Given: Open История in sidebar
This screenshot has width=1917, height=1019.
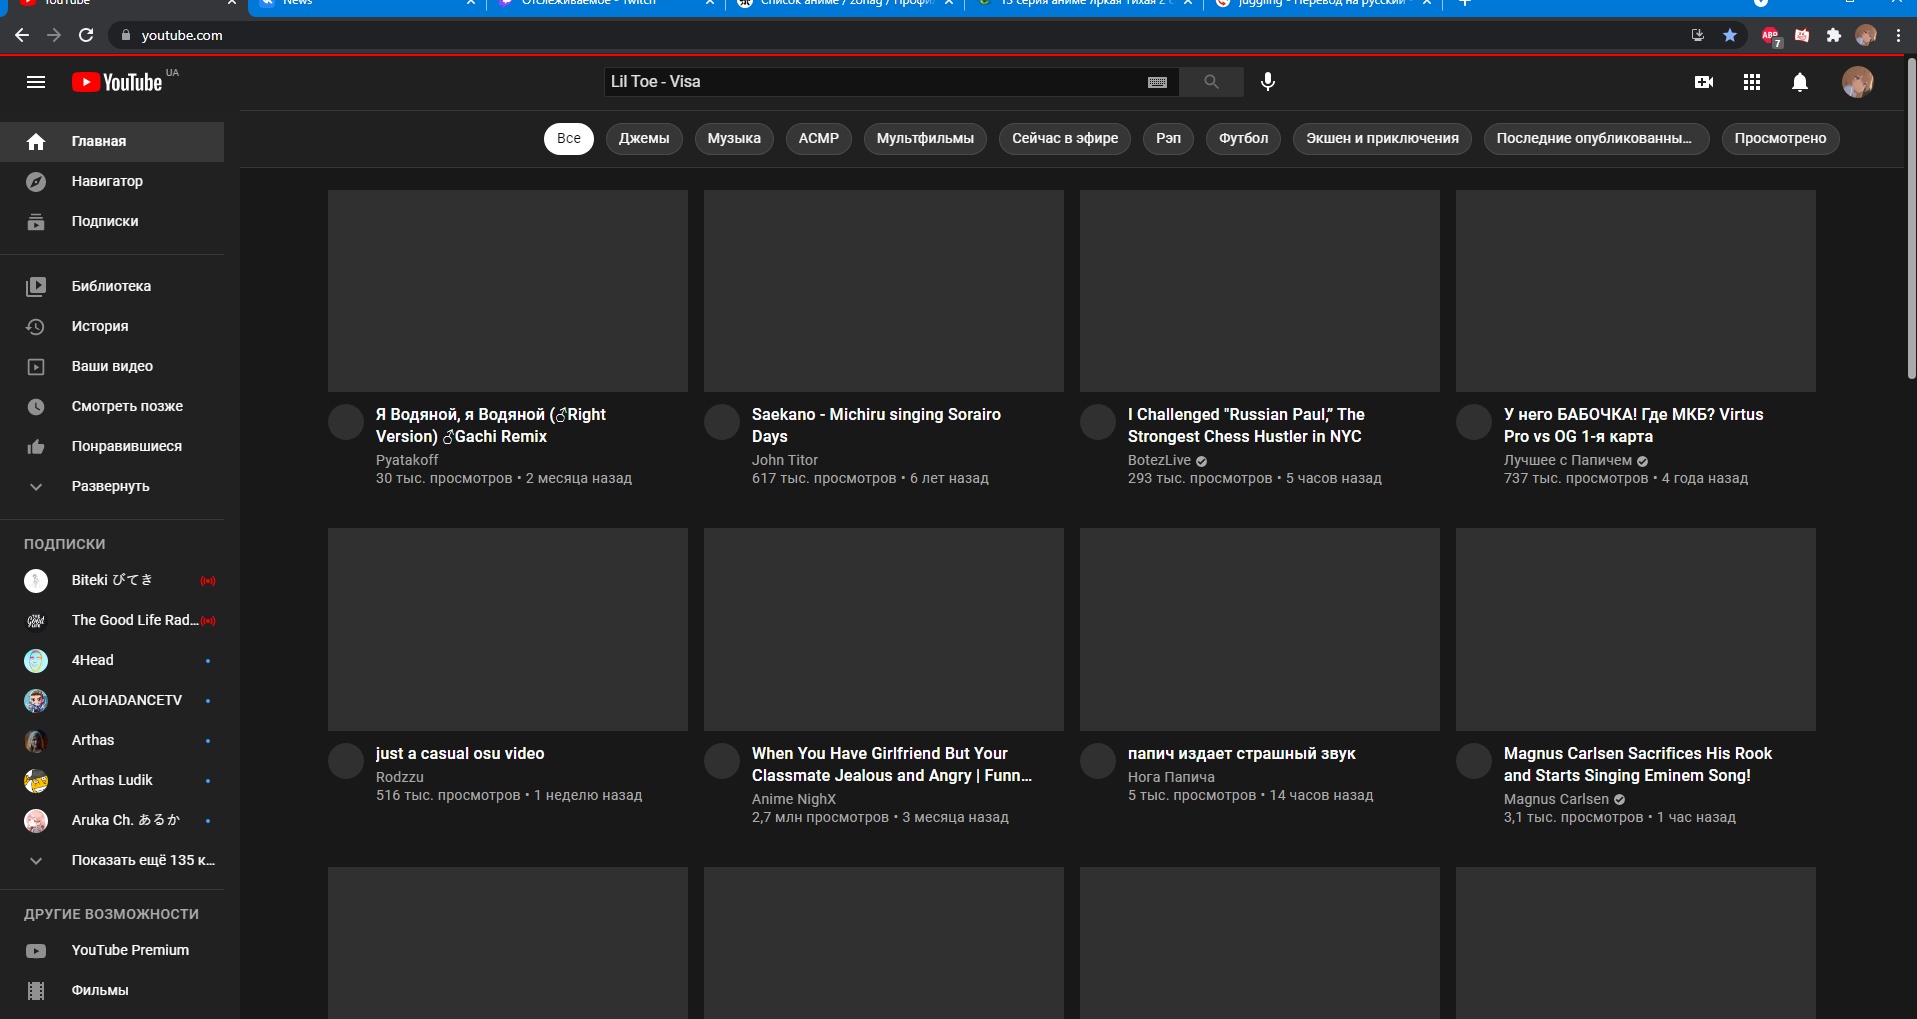Looking at the screenshot, I should (x=112, y=326).
